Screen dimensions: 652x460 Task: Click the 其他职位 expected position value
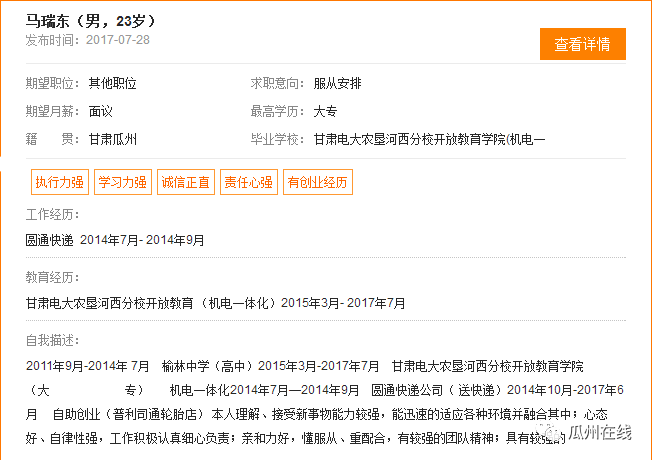tap(113, 84)
